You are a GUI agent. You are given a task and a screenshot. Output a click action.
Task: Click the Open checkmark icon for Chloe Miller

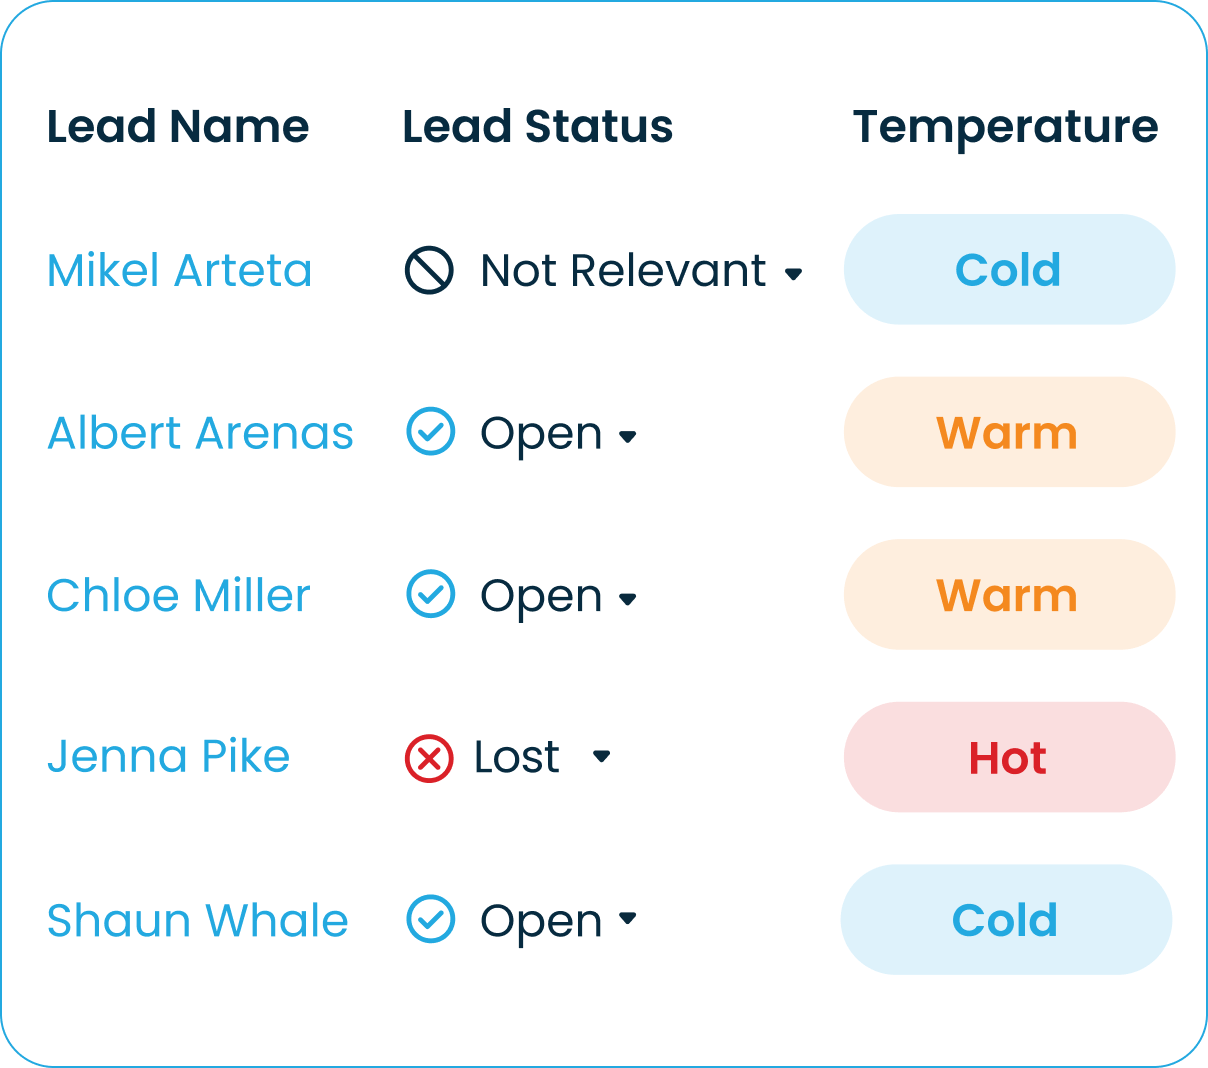[x=431, y=594]
